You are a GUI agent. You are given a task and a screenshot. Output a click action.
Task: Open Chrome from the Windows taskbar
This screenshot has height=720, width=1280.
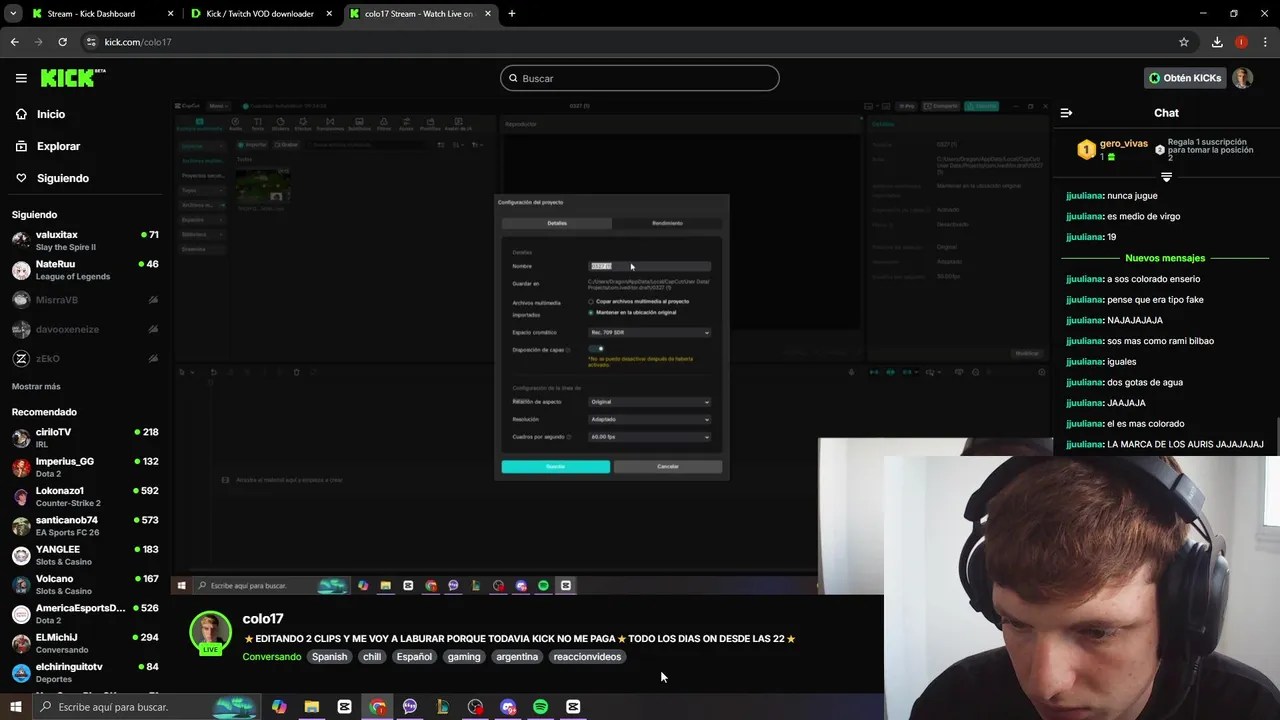click(x=377, y=707)
